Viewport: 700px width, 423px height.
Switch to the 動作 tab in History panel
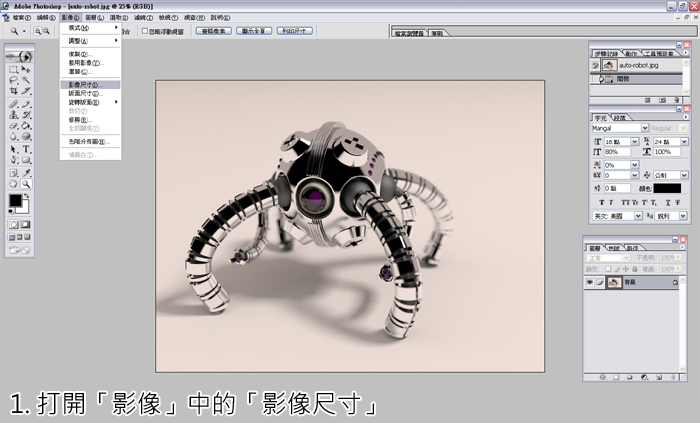coord(631,54)
